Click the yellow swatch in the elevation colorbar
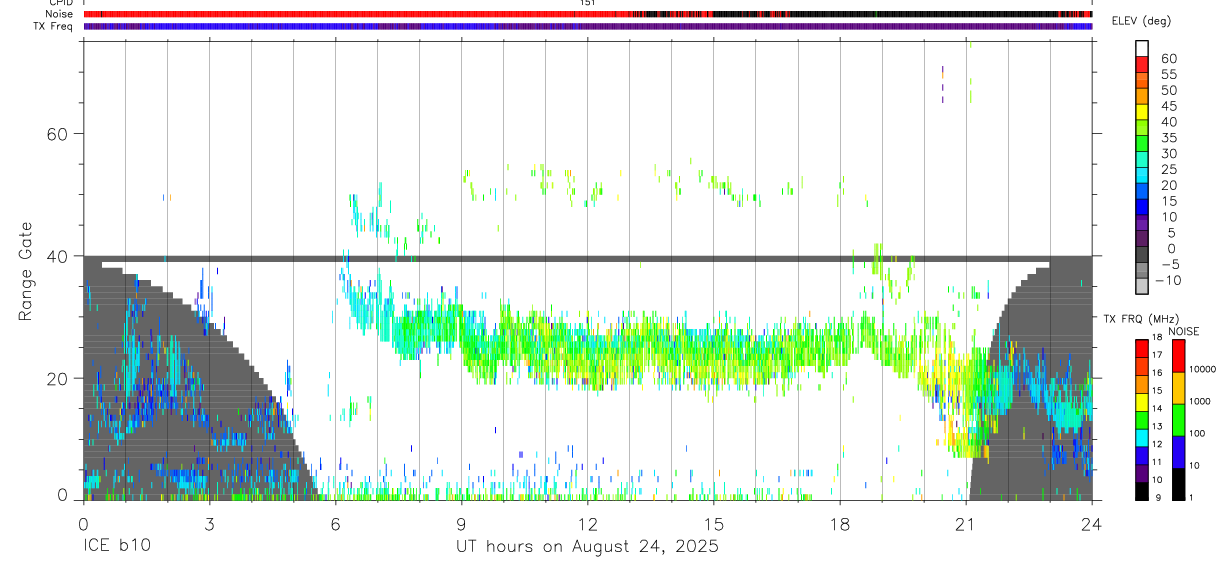 (1142, 112)
